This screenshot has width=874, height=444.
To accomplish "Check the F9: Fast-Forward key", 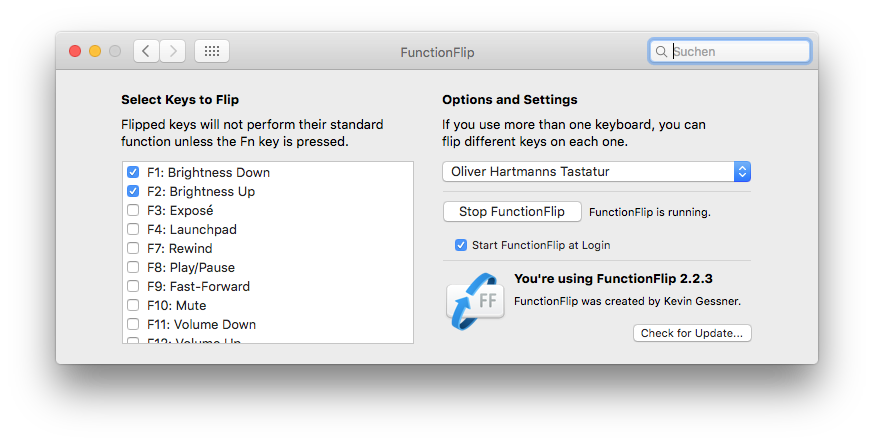I will point(133,286).
